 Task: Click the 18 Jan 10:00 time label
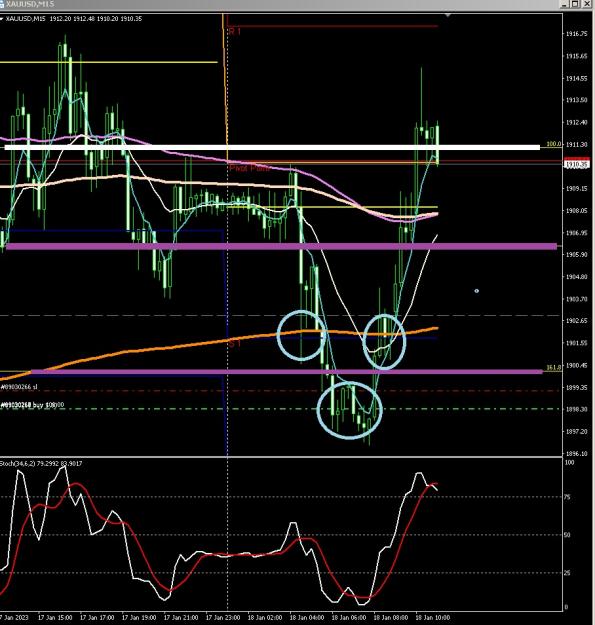click(x=432, y=617)
